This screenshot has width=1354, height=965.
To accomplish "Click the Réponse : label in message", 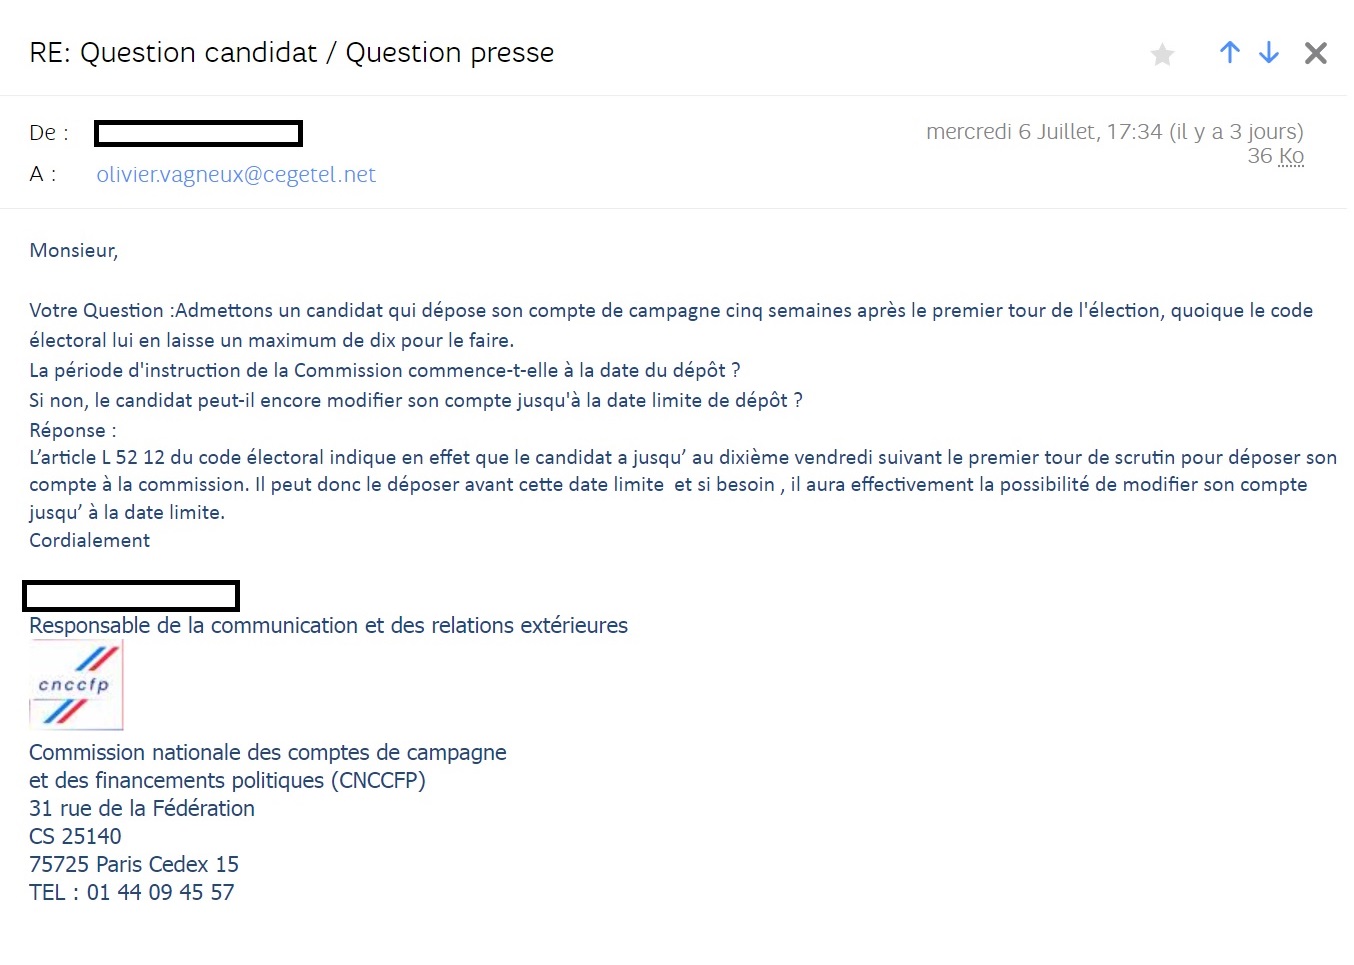I will [x=73, y=431].
